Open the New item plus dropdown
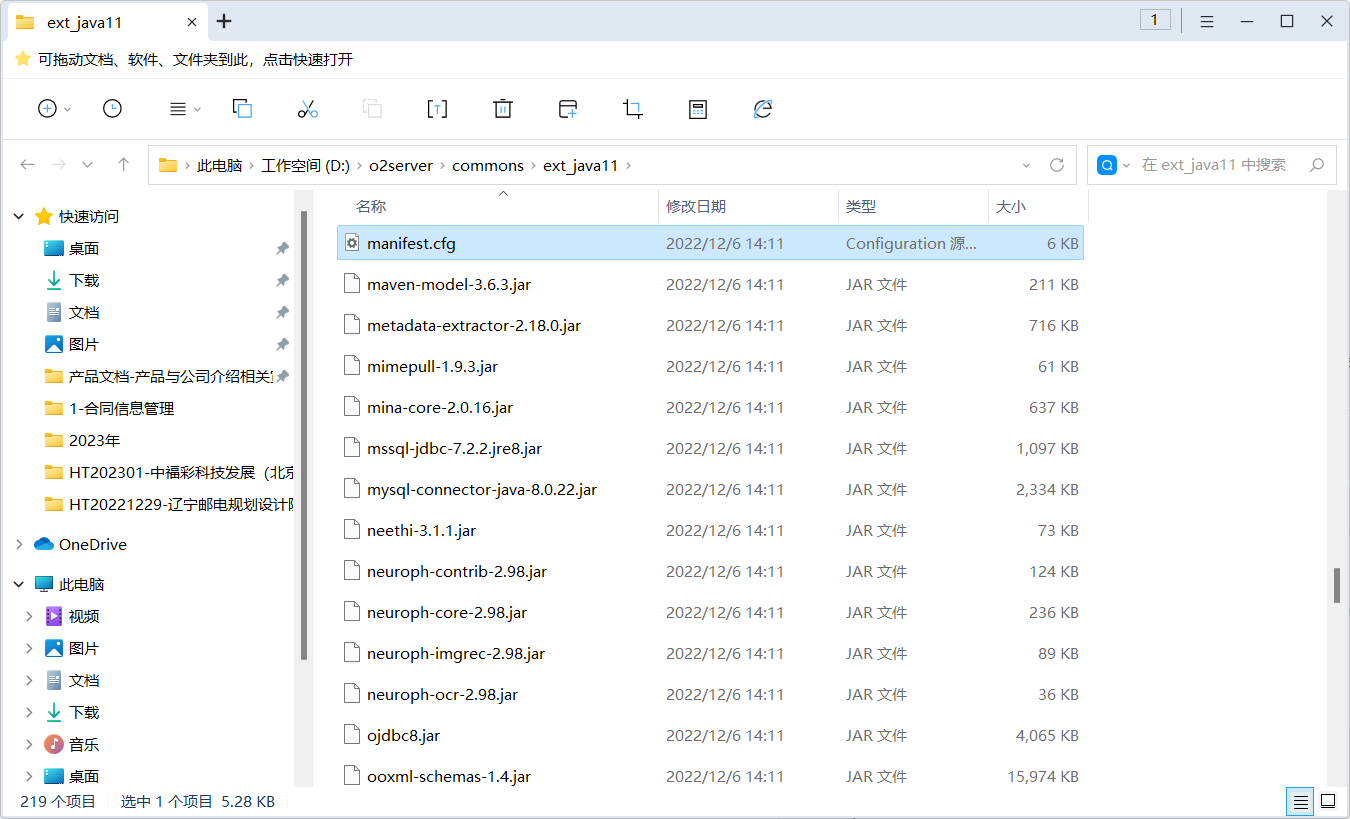Screen dimensions: 1350x819 pos(54,109)
